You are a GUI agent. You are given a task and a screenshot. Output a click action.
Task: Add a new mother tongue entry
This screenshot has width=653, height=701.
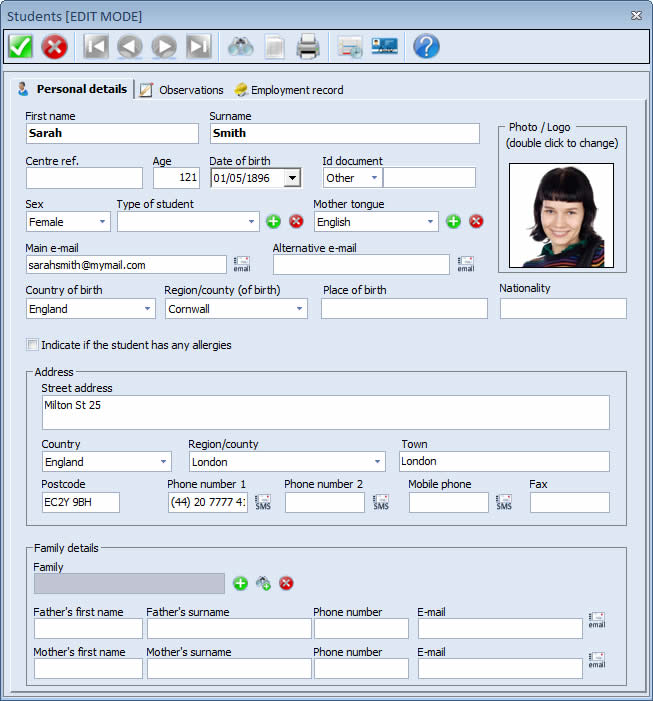point(453,221)
